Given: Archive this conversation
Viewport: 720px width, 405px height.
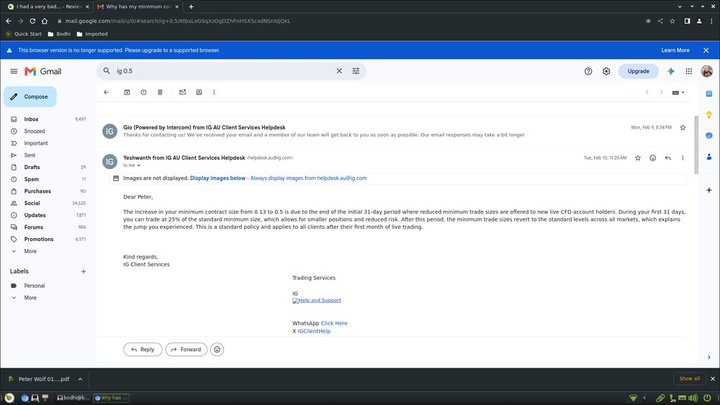Looking at the screenshot, I should (127, 92).
